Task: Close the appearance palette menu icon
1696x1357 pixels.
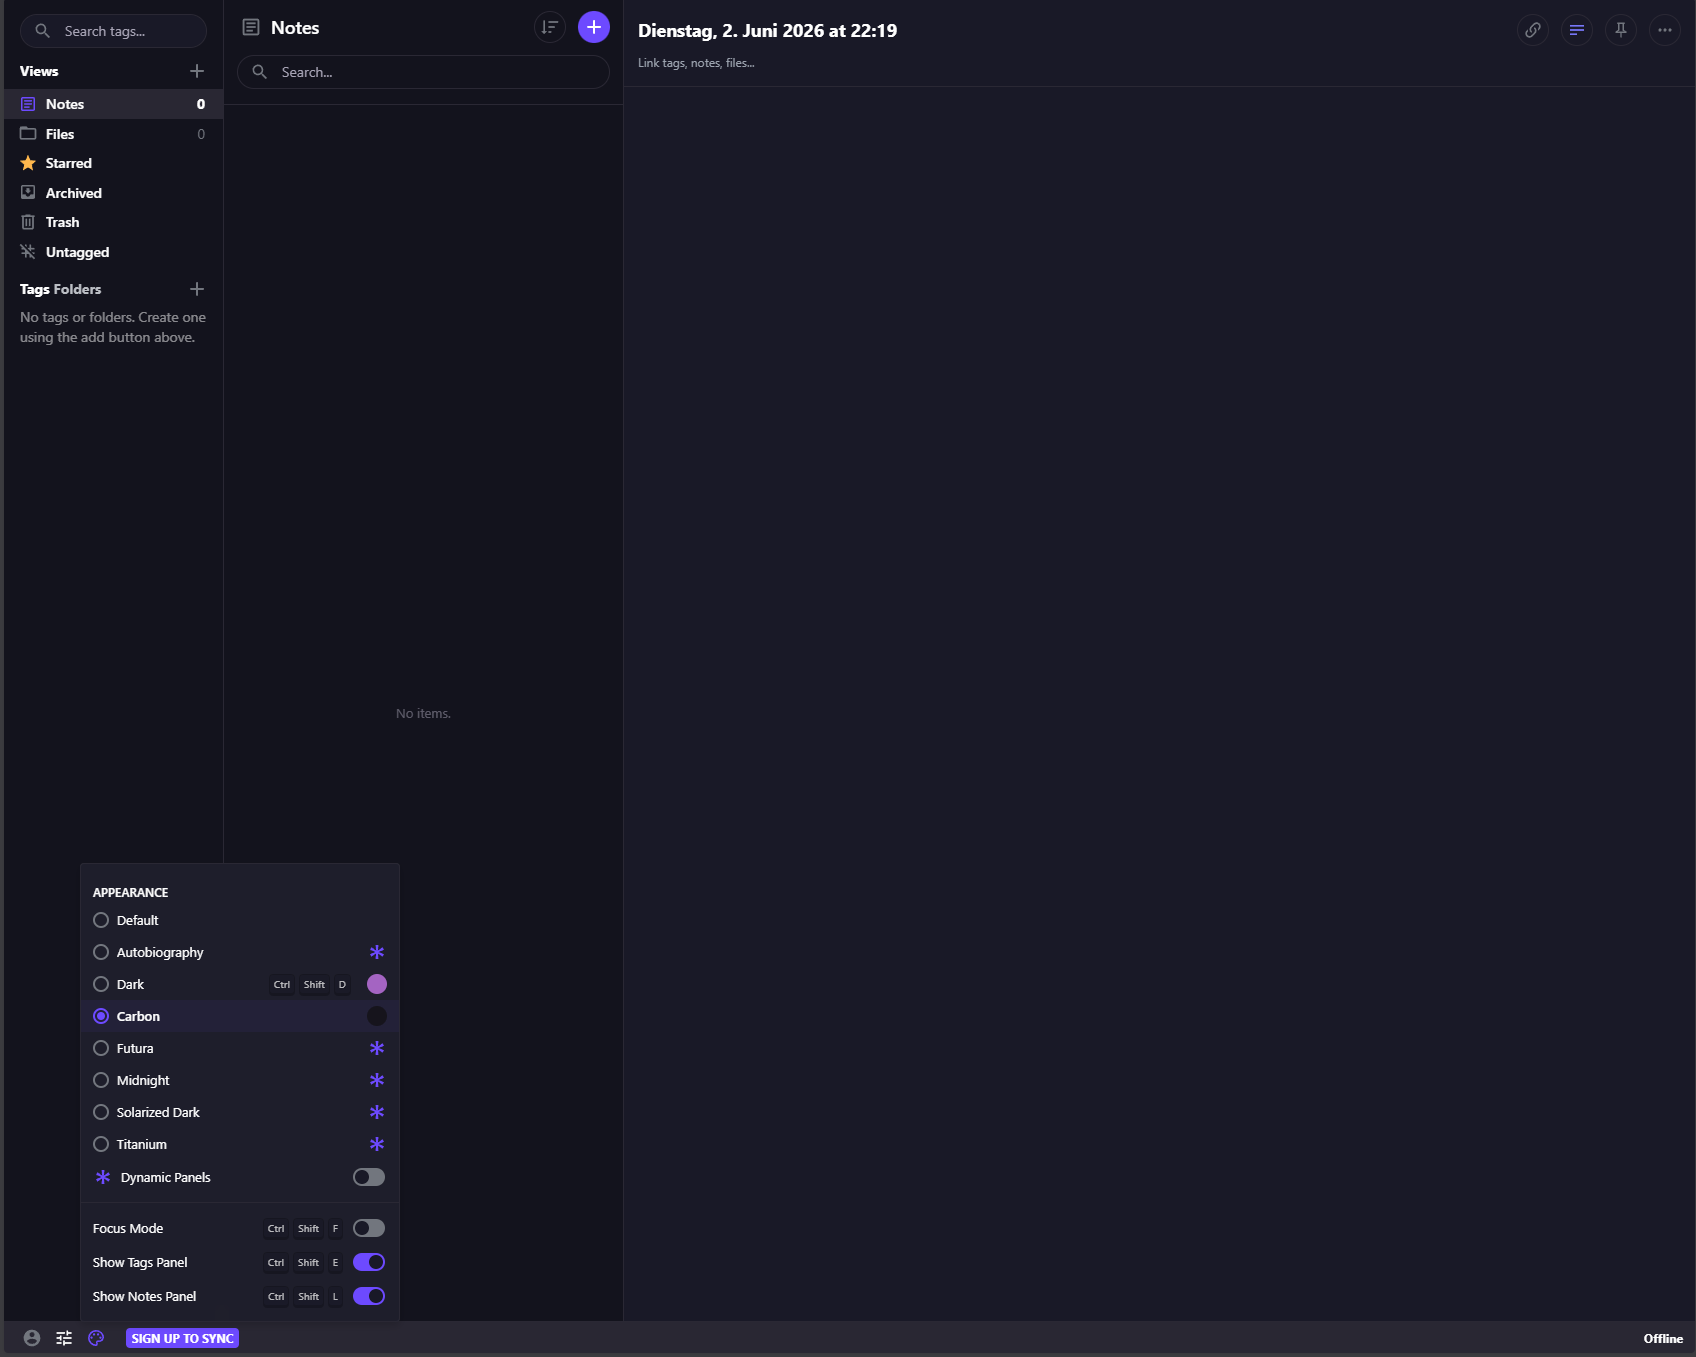Action: tap(96, 1338)
